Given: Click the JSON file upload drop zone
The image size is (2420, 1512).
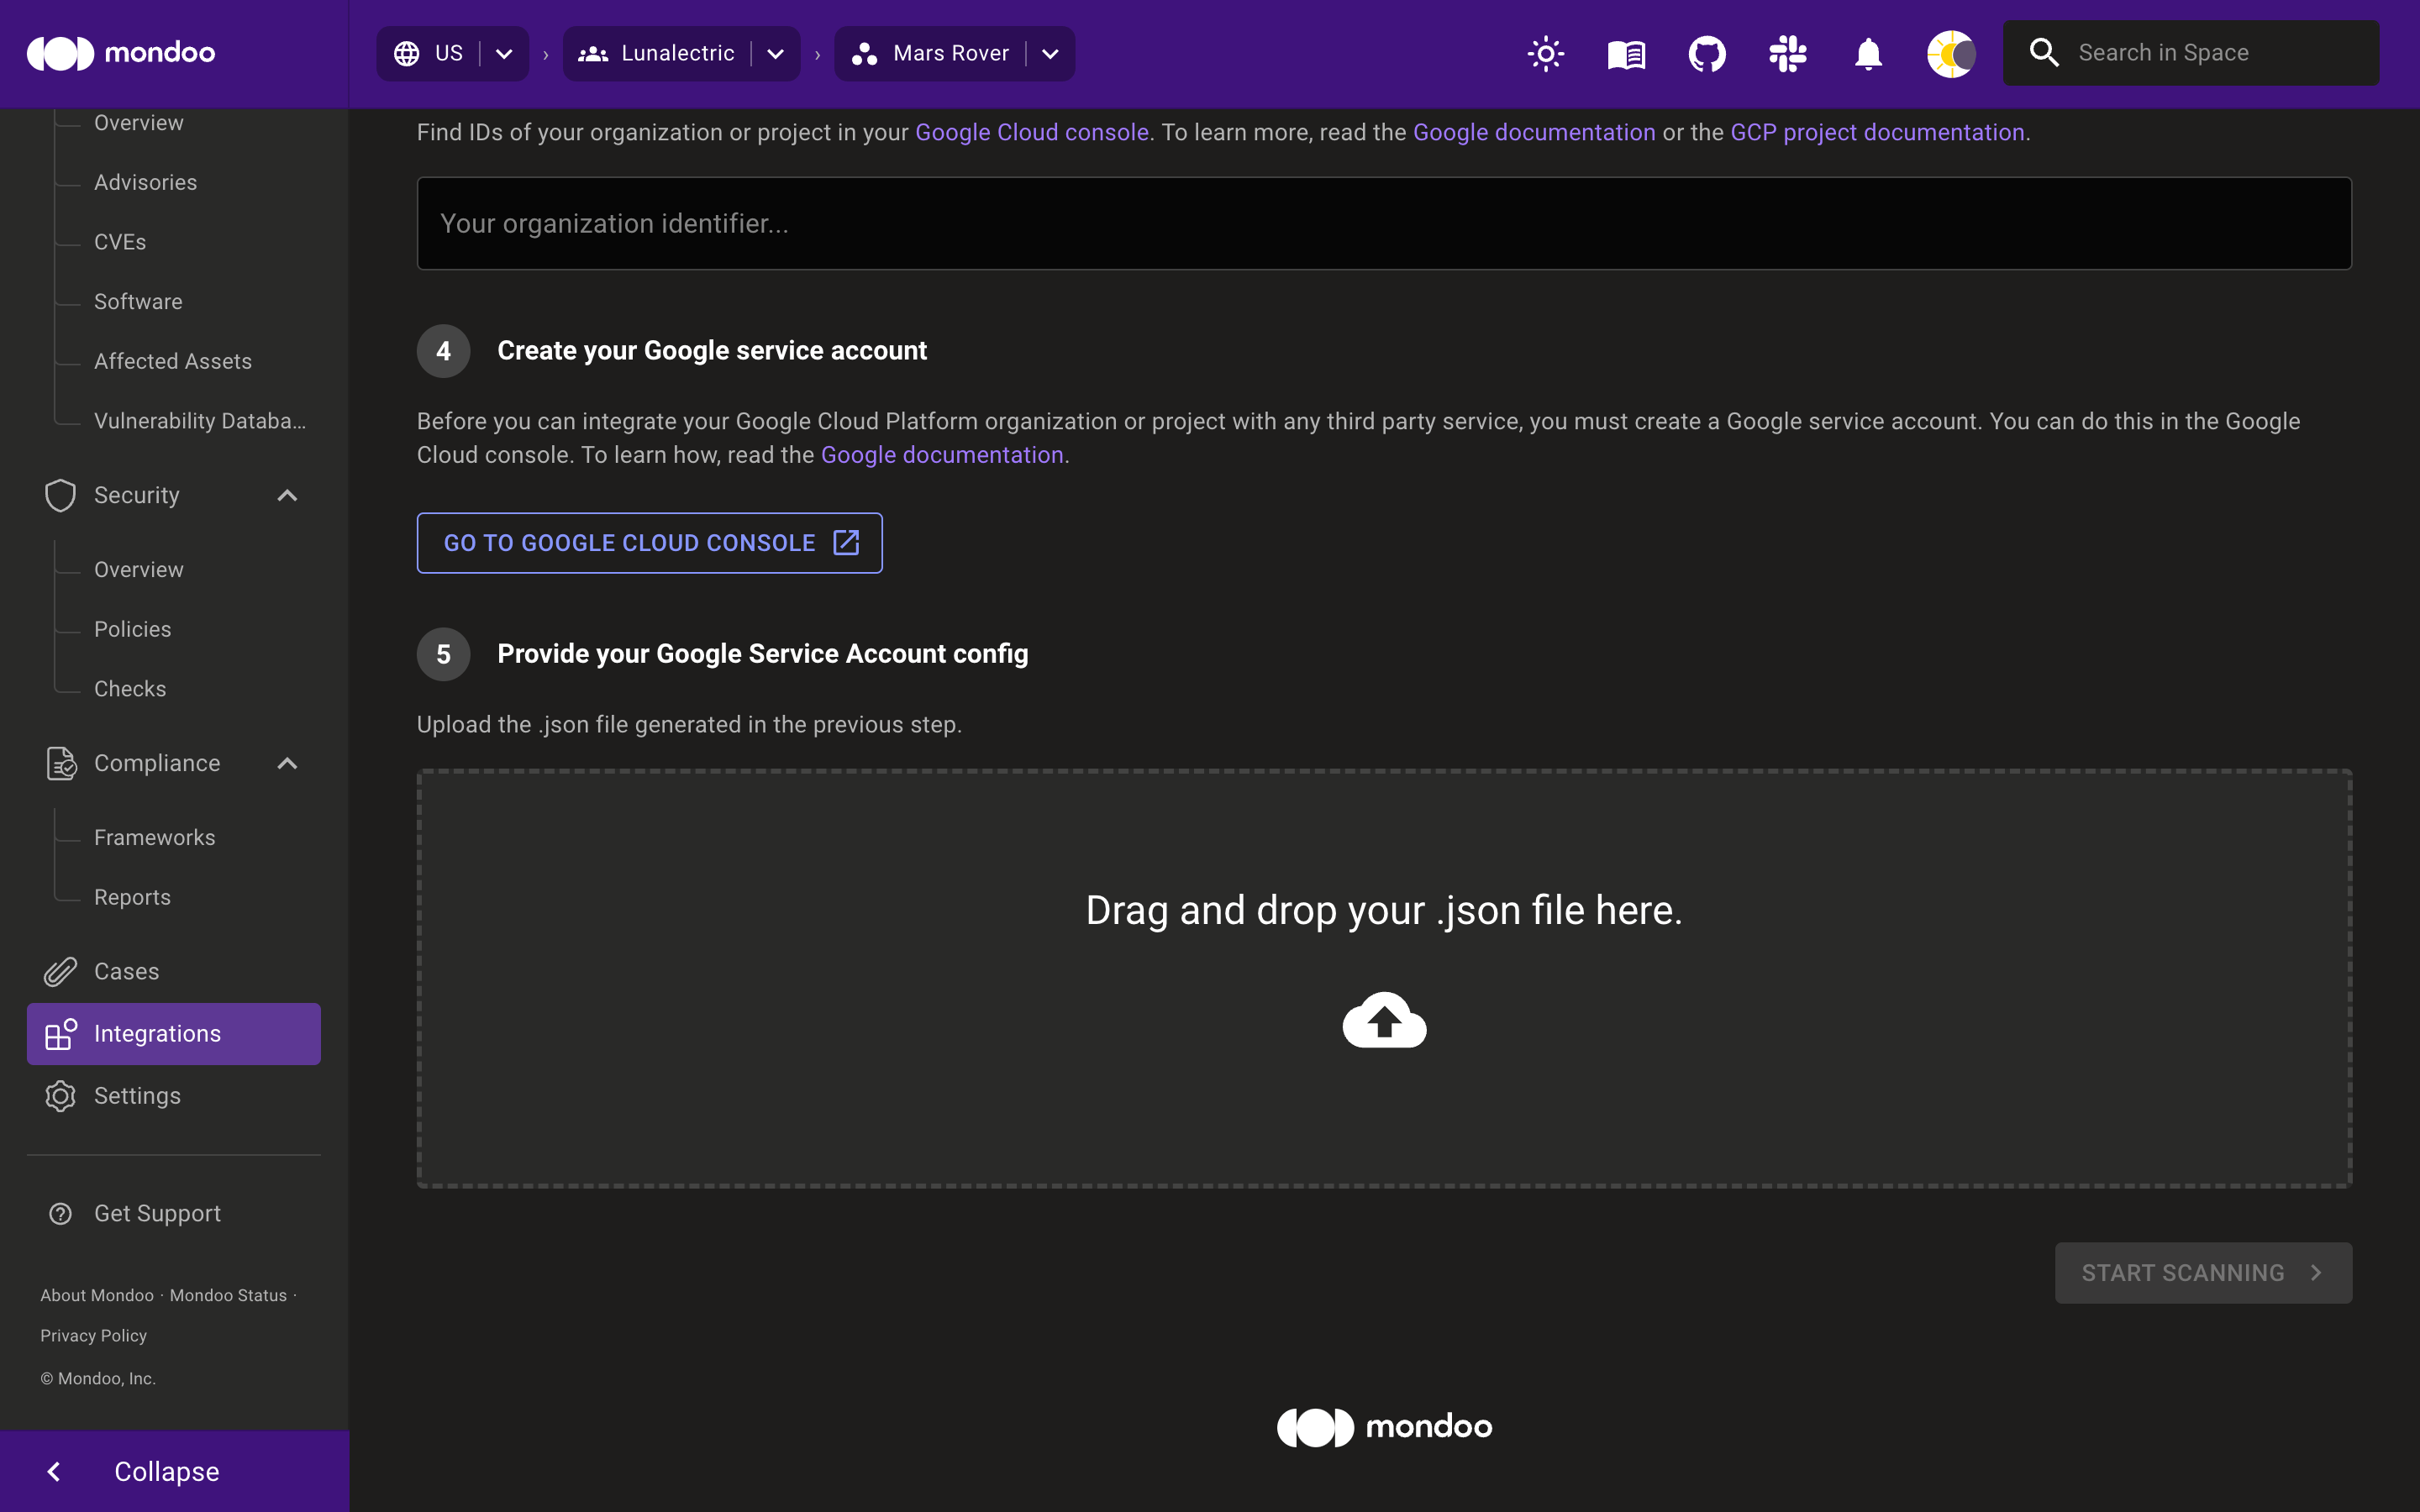Looking at the screenshot, I should coord(1385,975).
